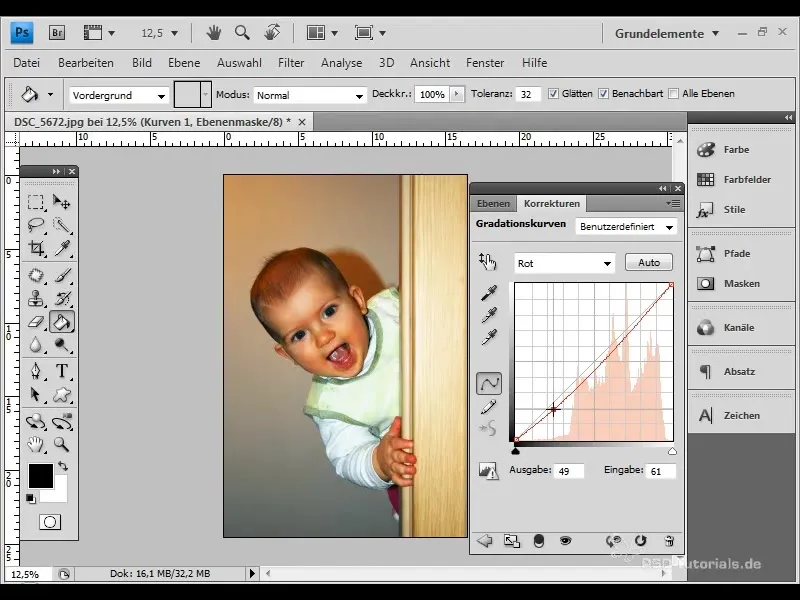Open the Masken panel
Image resolution: width=800 pixels, height=600 pixels.
click(729, 284)
